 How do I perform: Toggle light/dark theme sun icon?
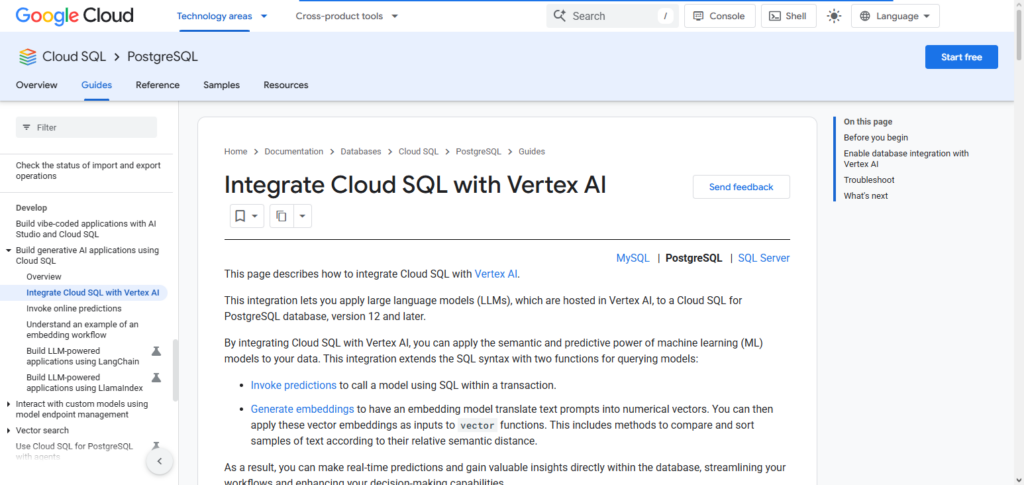point(834,16)
